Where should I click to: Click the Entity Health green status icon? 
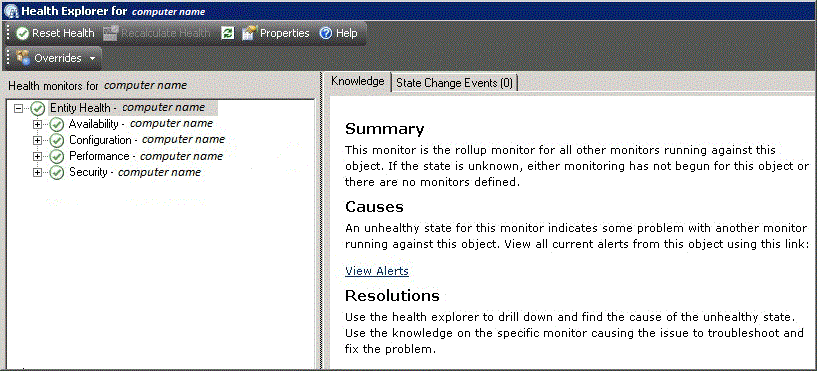pyautogui.click(x=38, y=108)
